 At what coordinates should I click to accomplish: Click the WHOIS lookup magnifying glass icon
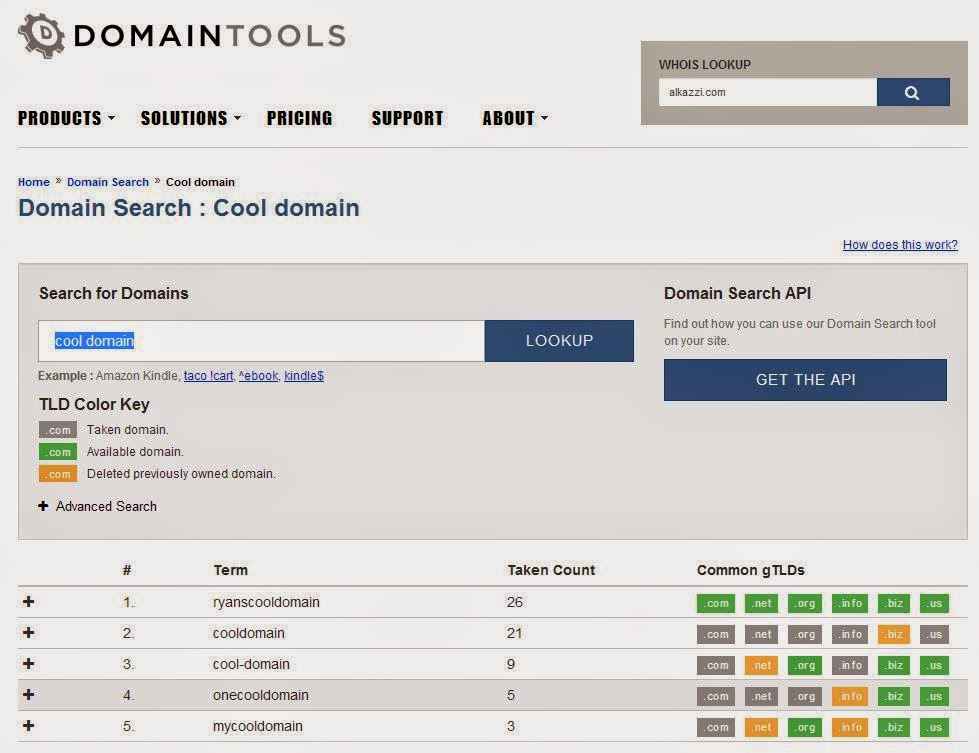911,92
